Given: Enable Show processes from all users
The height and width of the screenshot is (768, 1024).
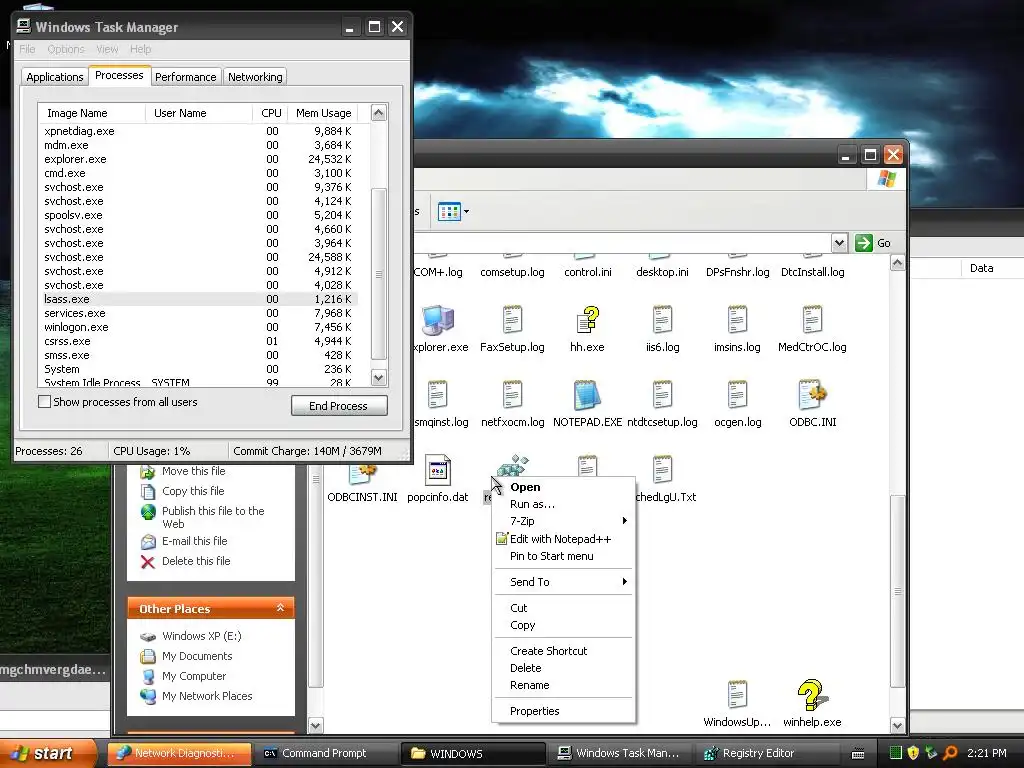Looking at the screenshot, I should click(44, 402).
